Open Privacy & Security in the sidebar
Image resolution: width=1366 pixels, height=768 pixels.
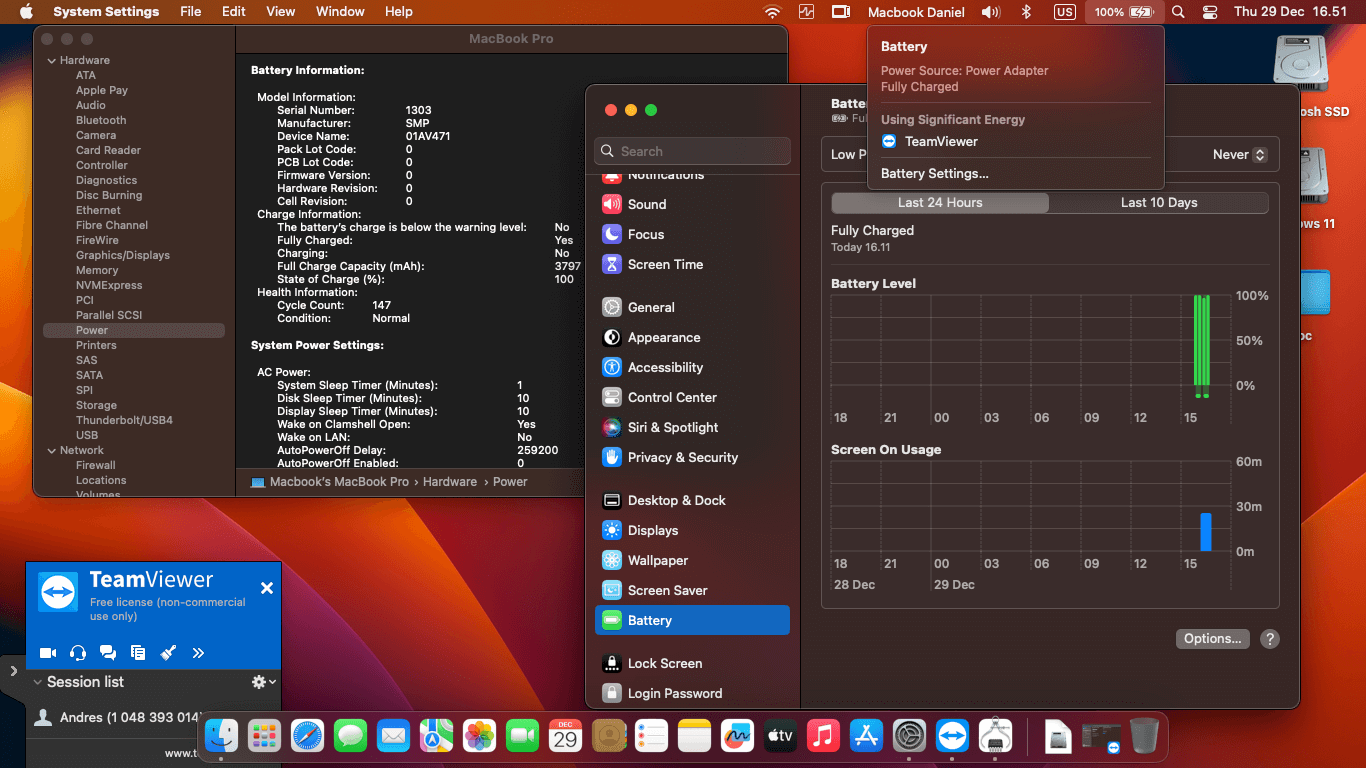coord(692,457)
